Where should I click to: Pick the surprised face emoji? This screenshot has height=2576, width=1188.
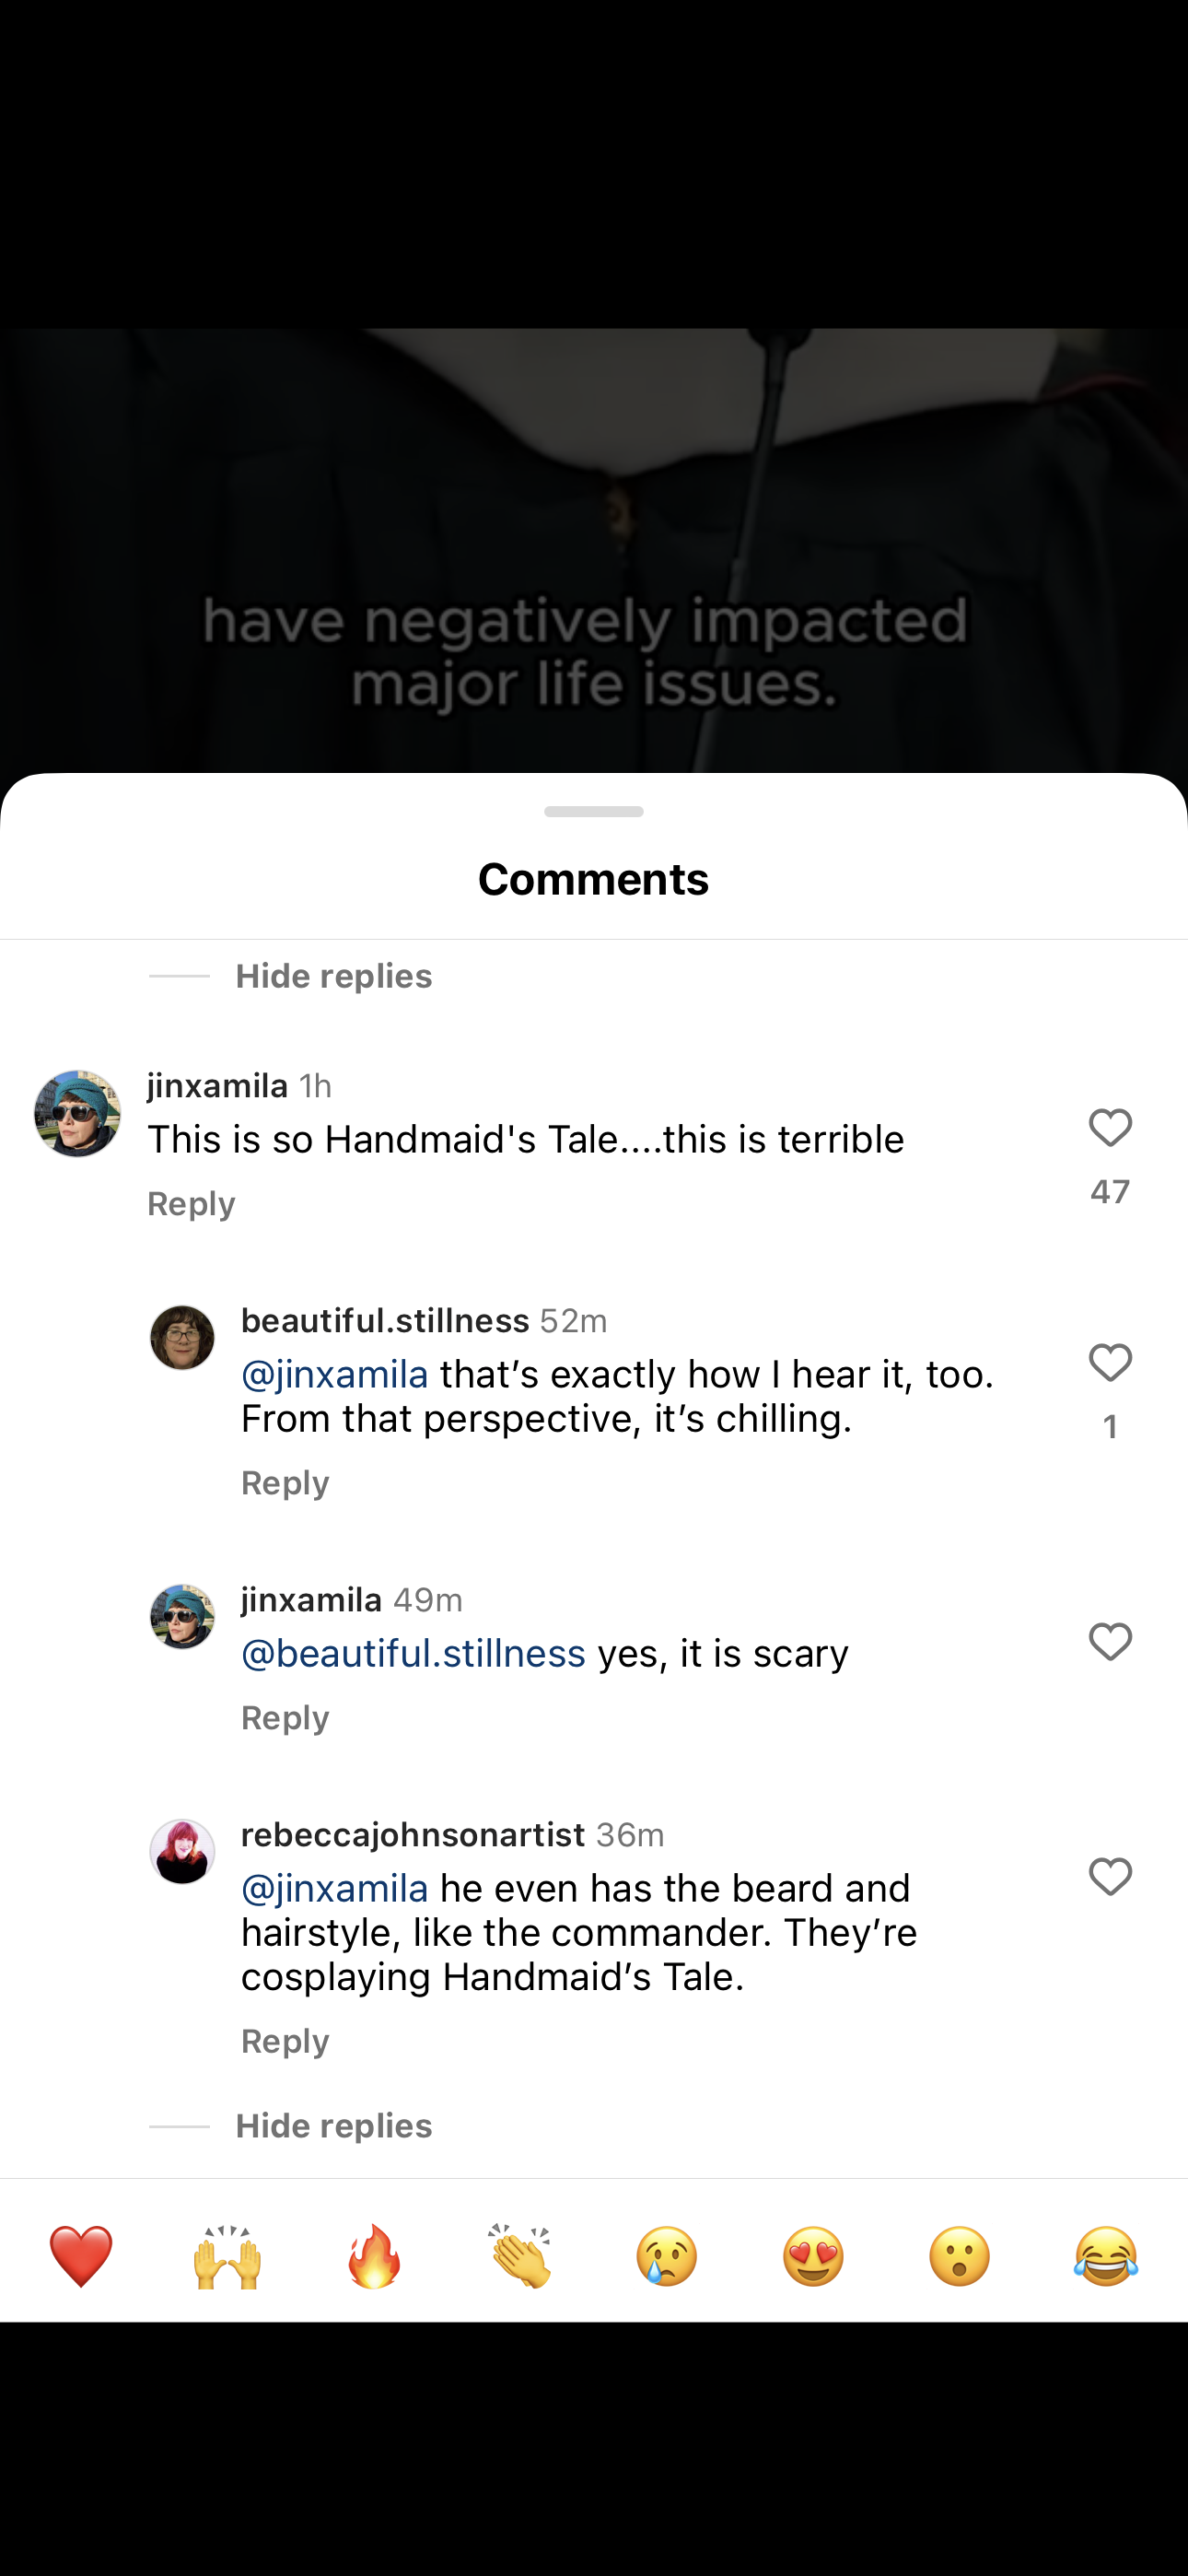(x=960, y=2256)
